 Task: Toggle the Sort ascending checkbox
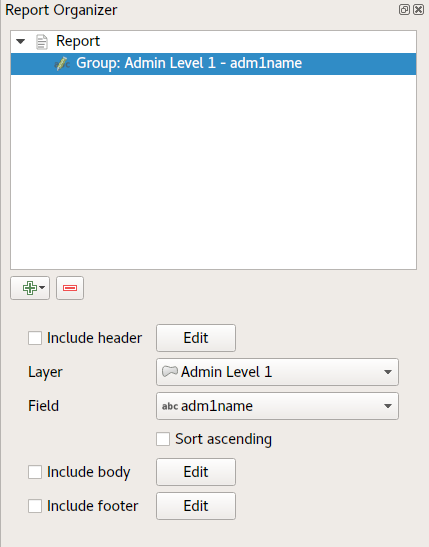[x=163, y=439]
